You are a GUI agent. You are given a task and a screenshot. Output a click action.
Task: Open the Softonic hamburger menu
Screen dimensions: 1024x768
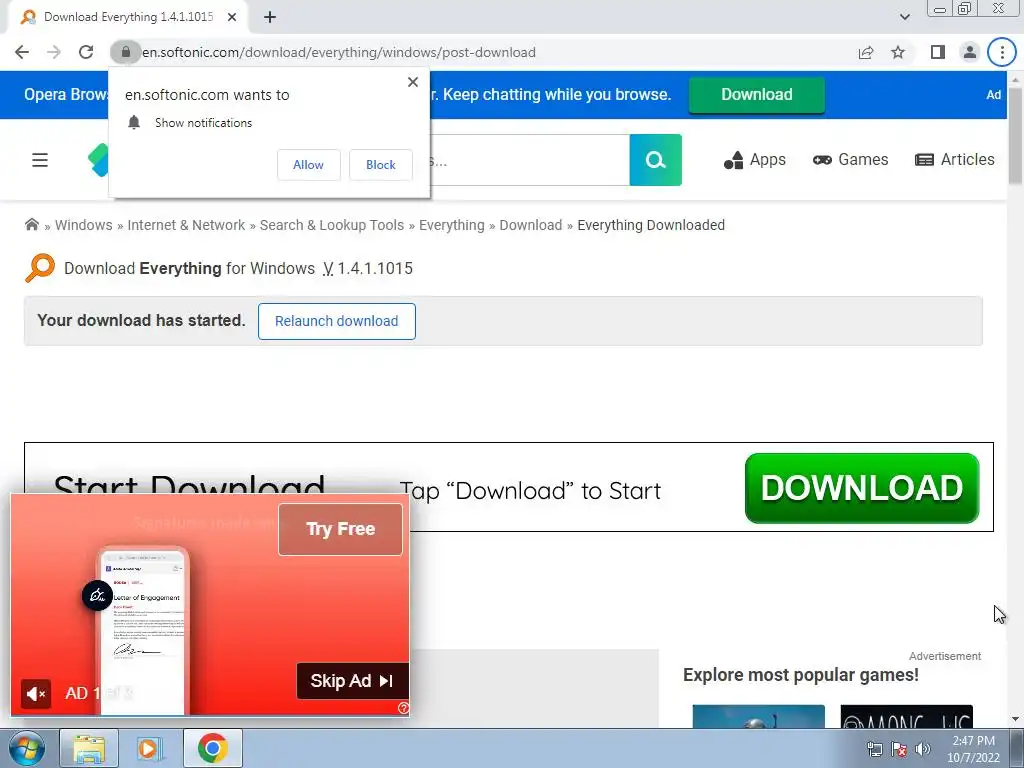click(x=40, y=160)
